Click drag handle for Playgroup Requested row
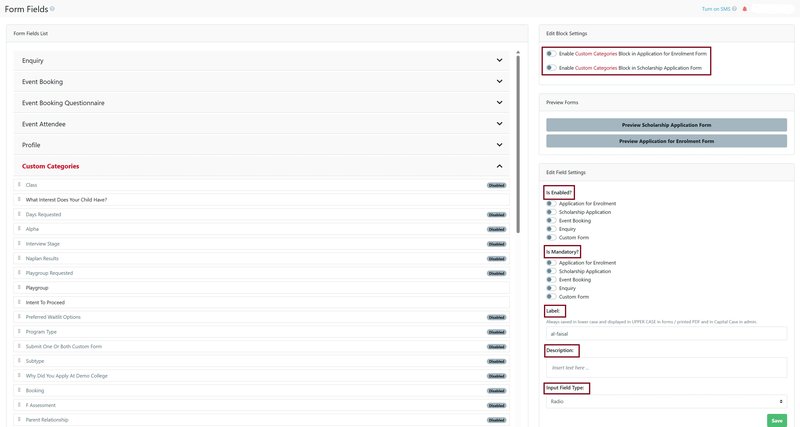Viewport: 800px width, 427px height. pyautogui.click(x=19, y=273)
